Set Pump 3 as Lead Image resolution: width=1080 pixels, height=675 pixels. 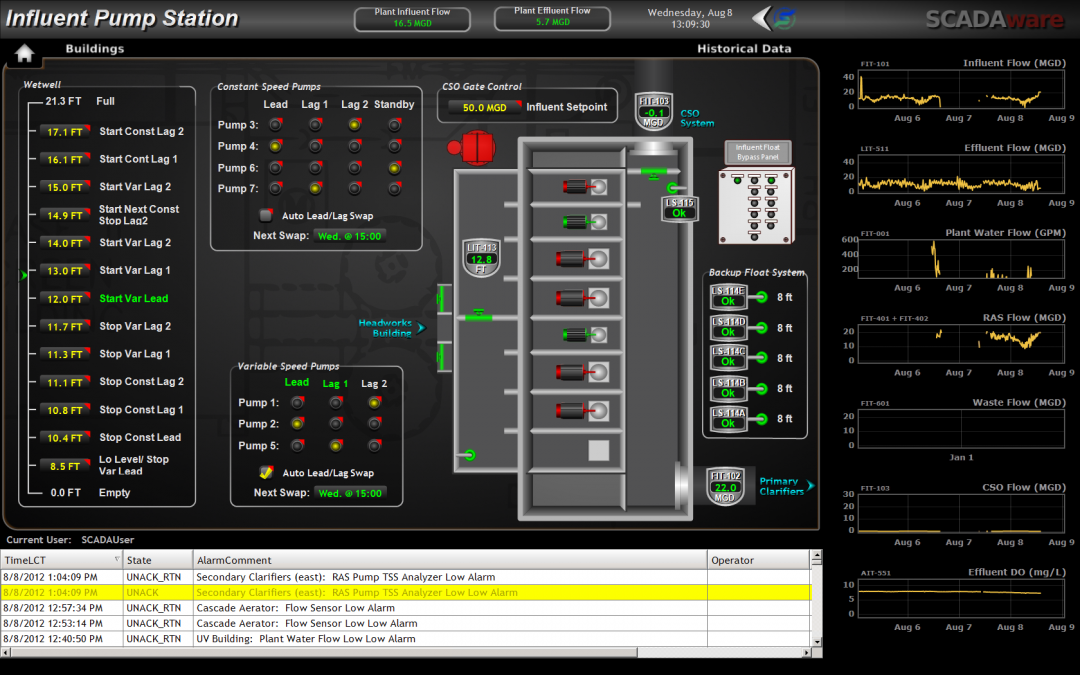[275, 125]
